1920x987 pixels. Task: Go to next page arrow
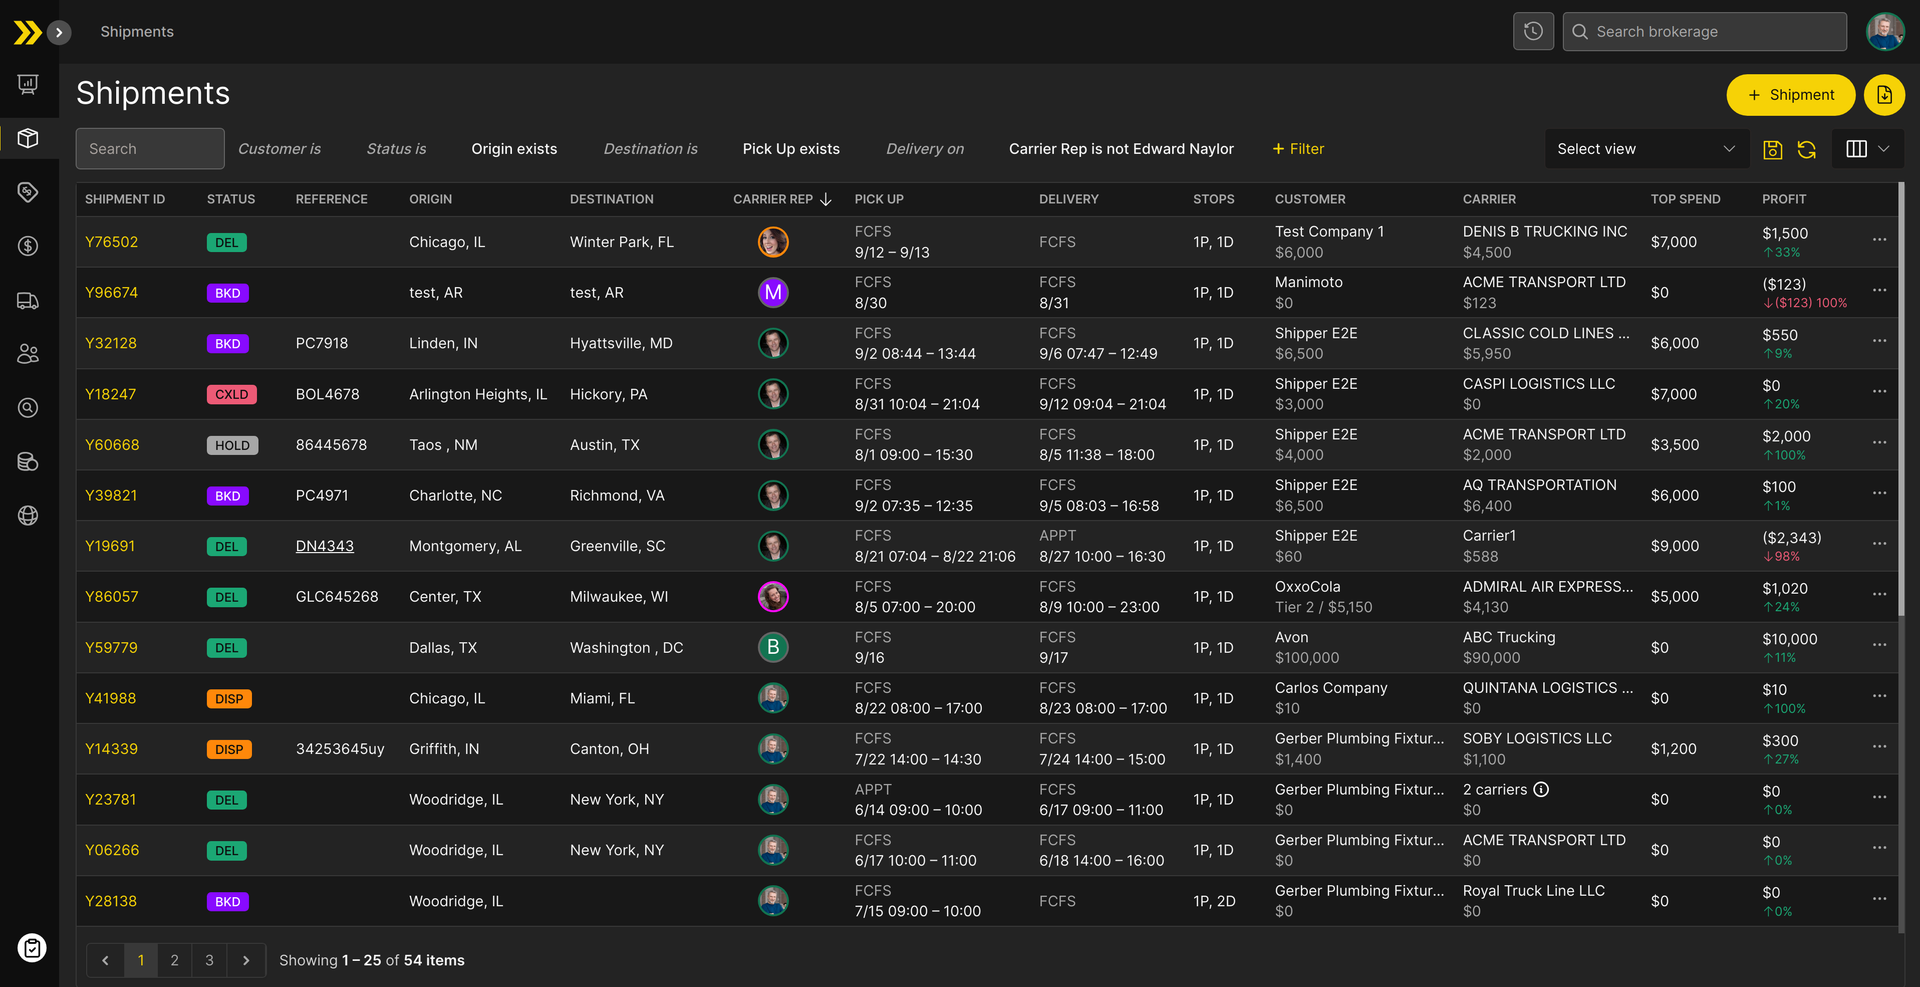(x=246, y=960)
